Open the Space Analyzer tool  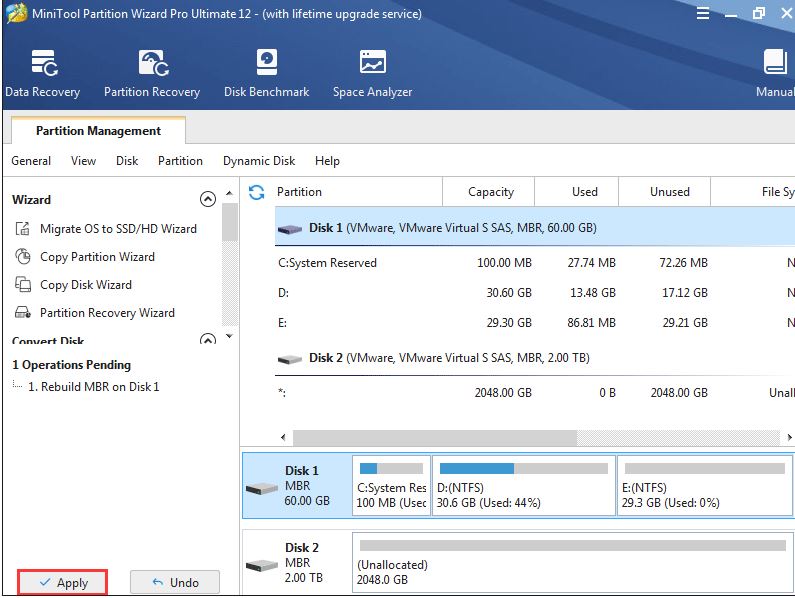pyautogui.click(x=372, y=73)
